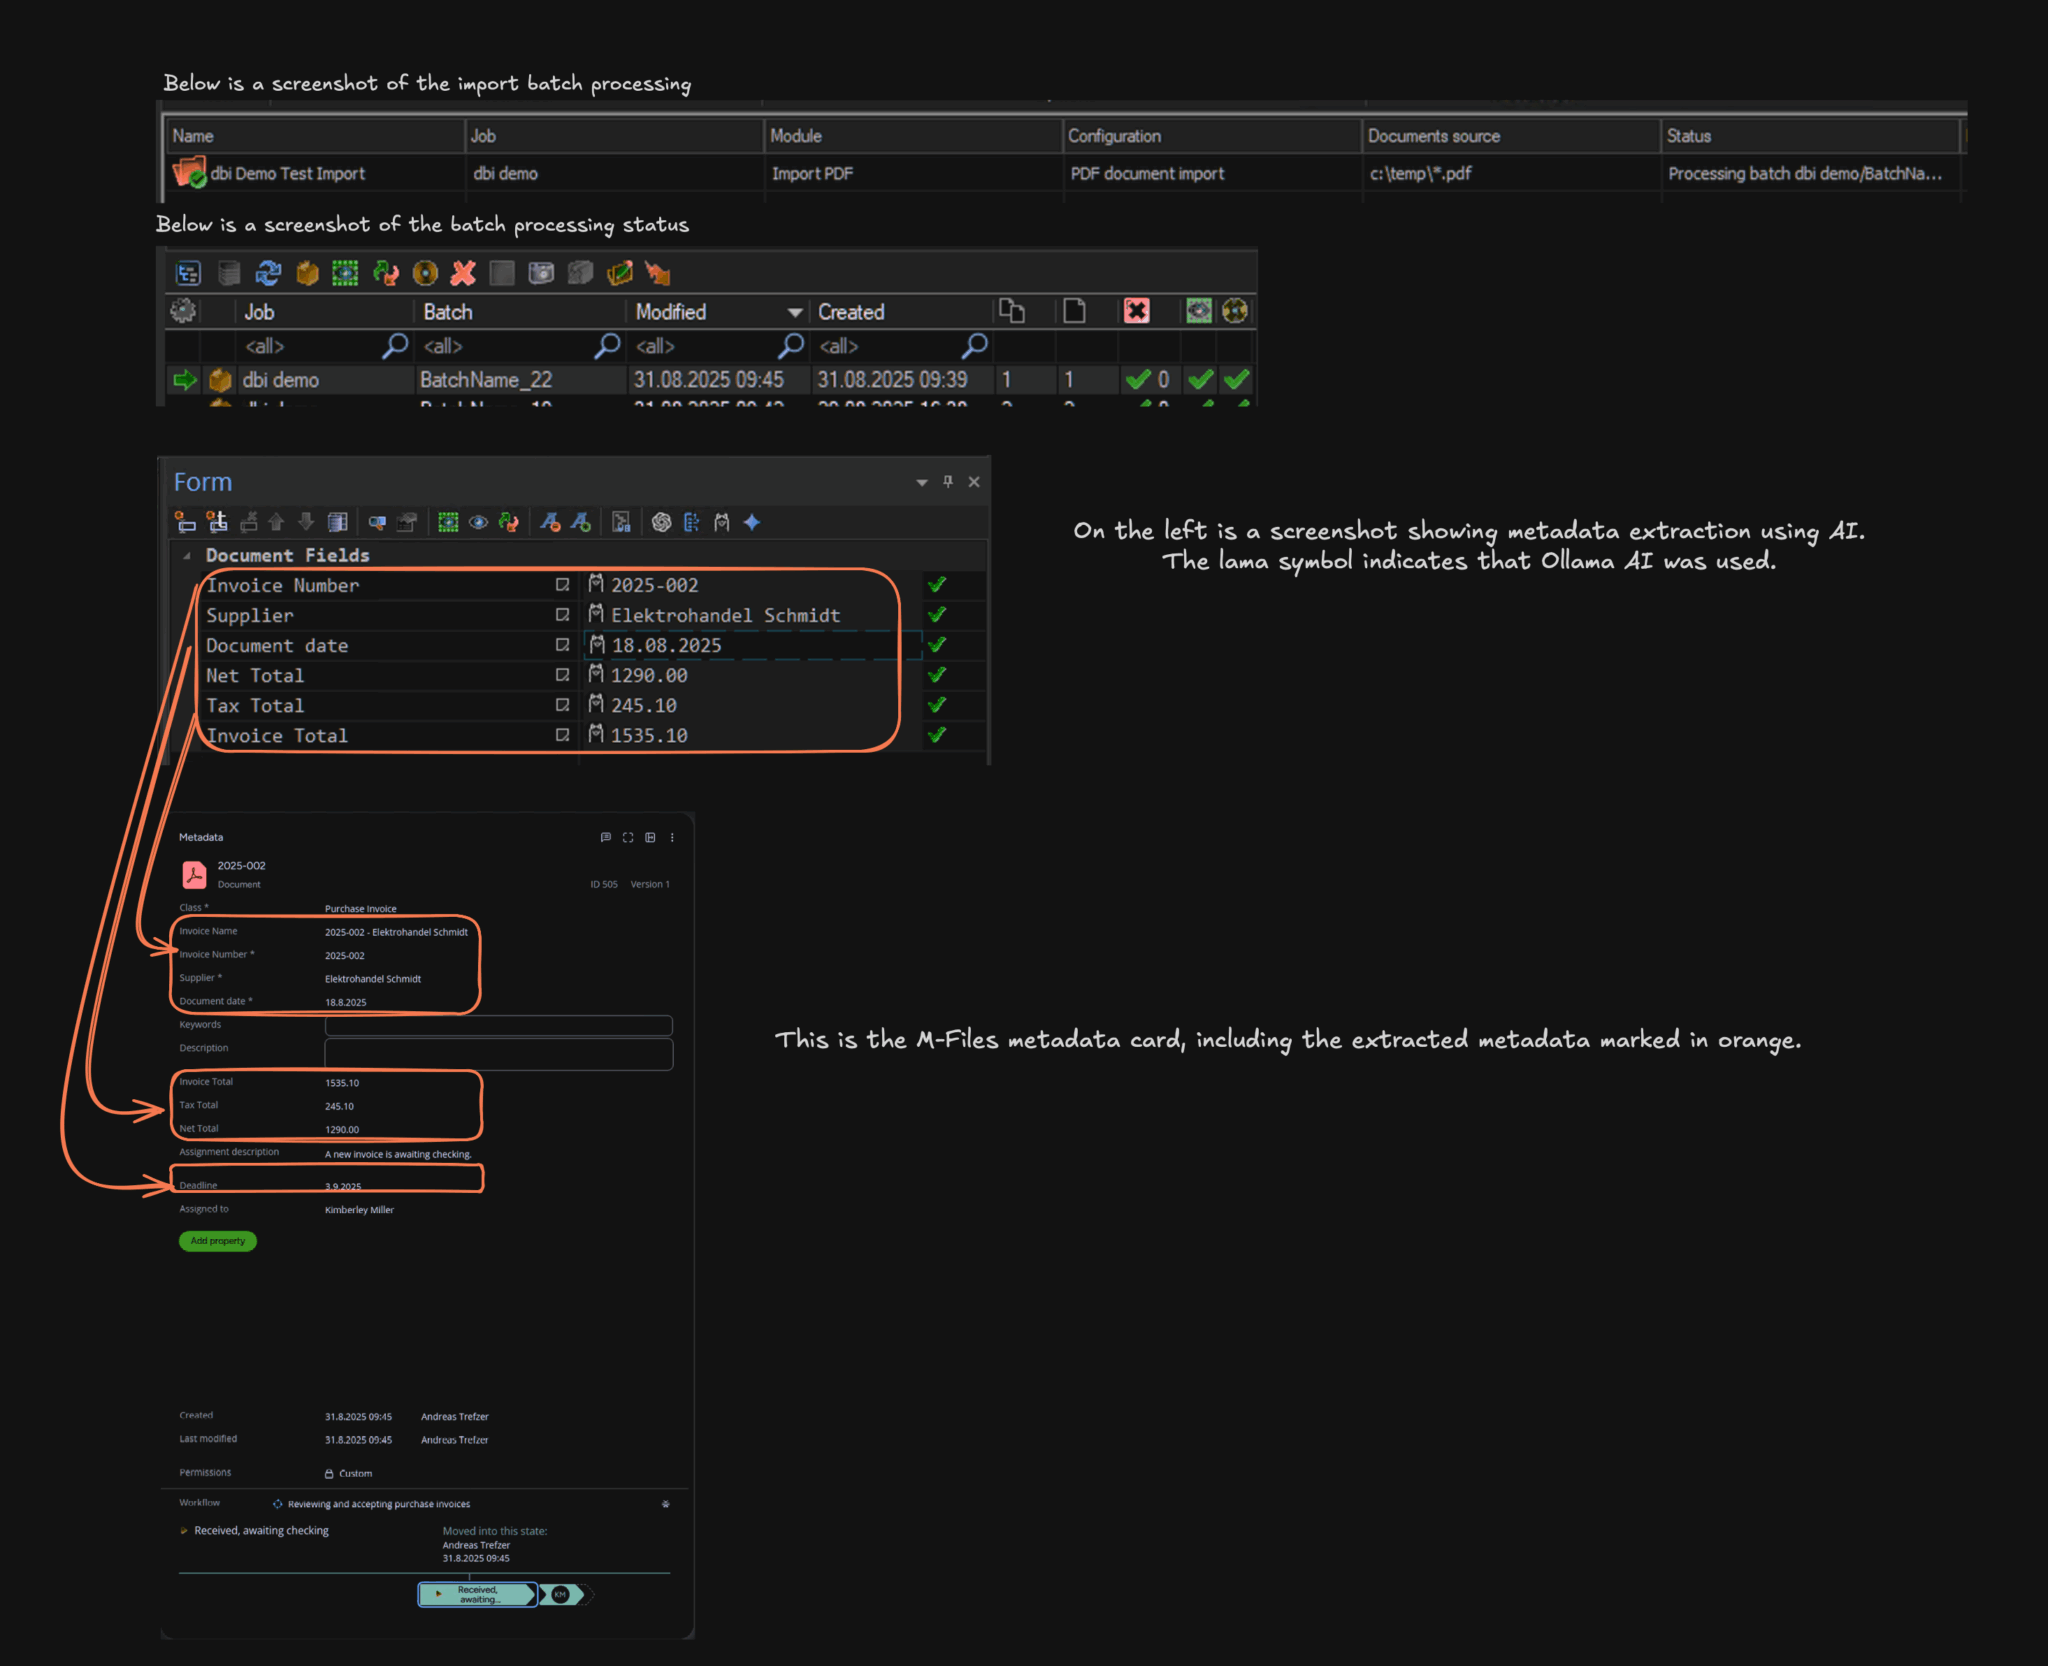Click the edit box in Tax Total row

click(562, 705)
